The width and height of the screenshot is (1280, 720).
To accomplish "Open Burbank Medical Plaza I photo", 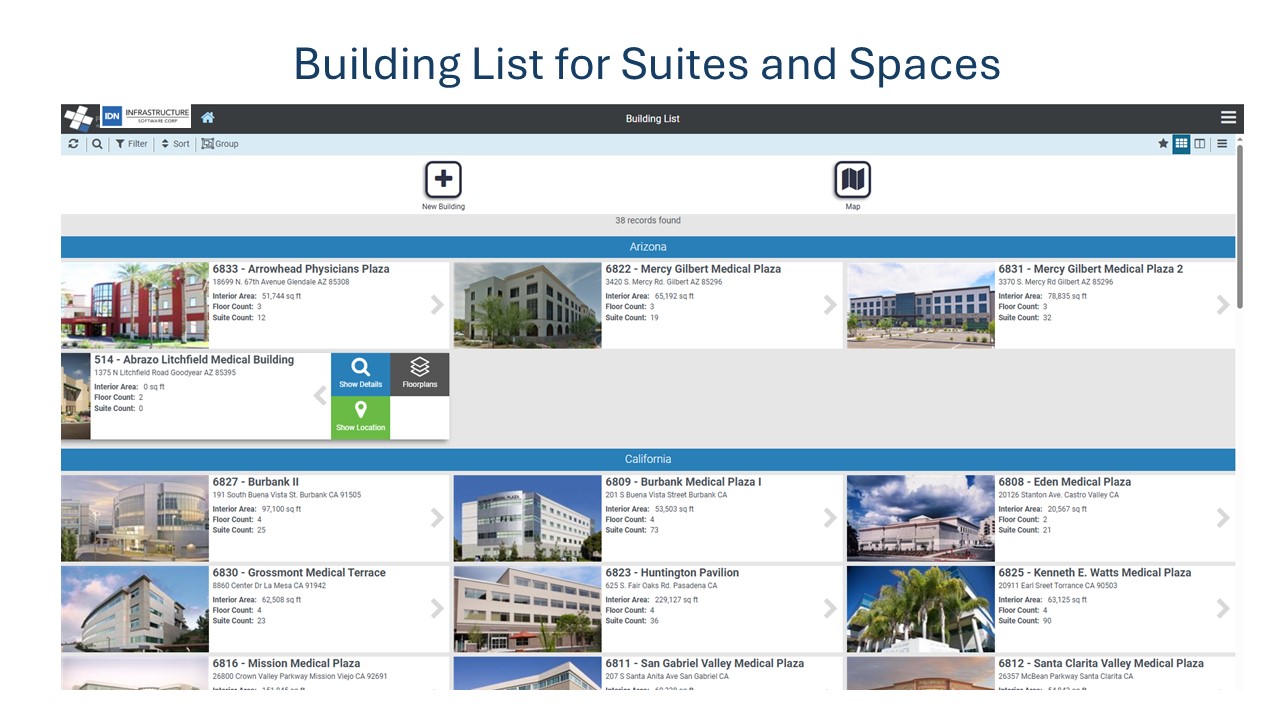I will point(528,518).
